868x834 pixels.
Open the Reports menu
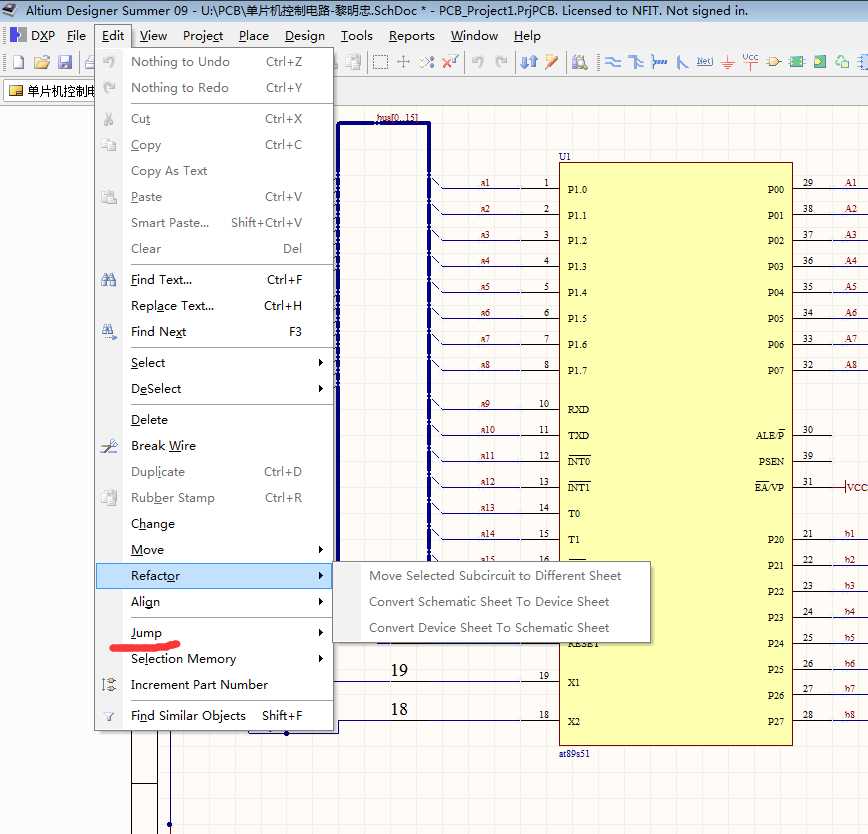411,36
